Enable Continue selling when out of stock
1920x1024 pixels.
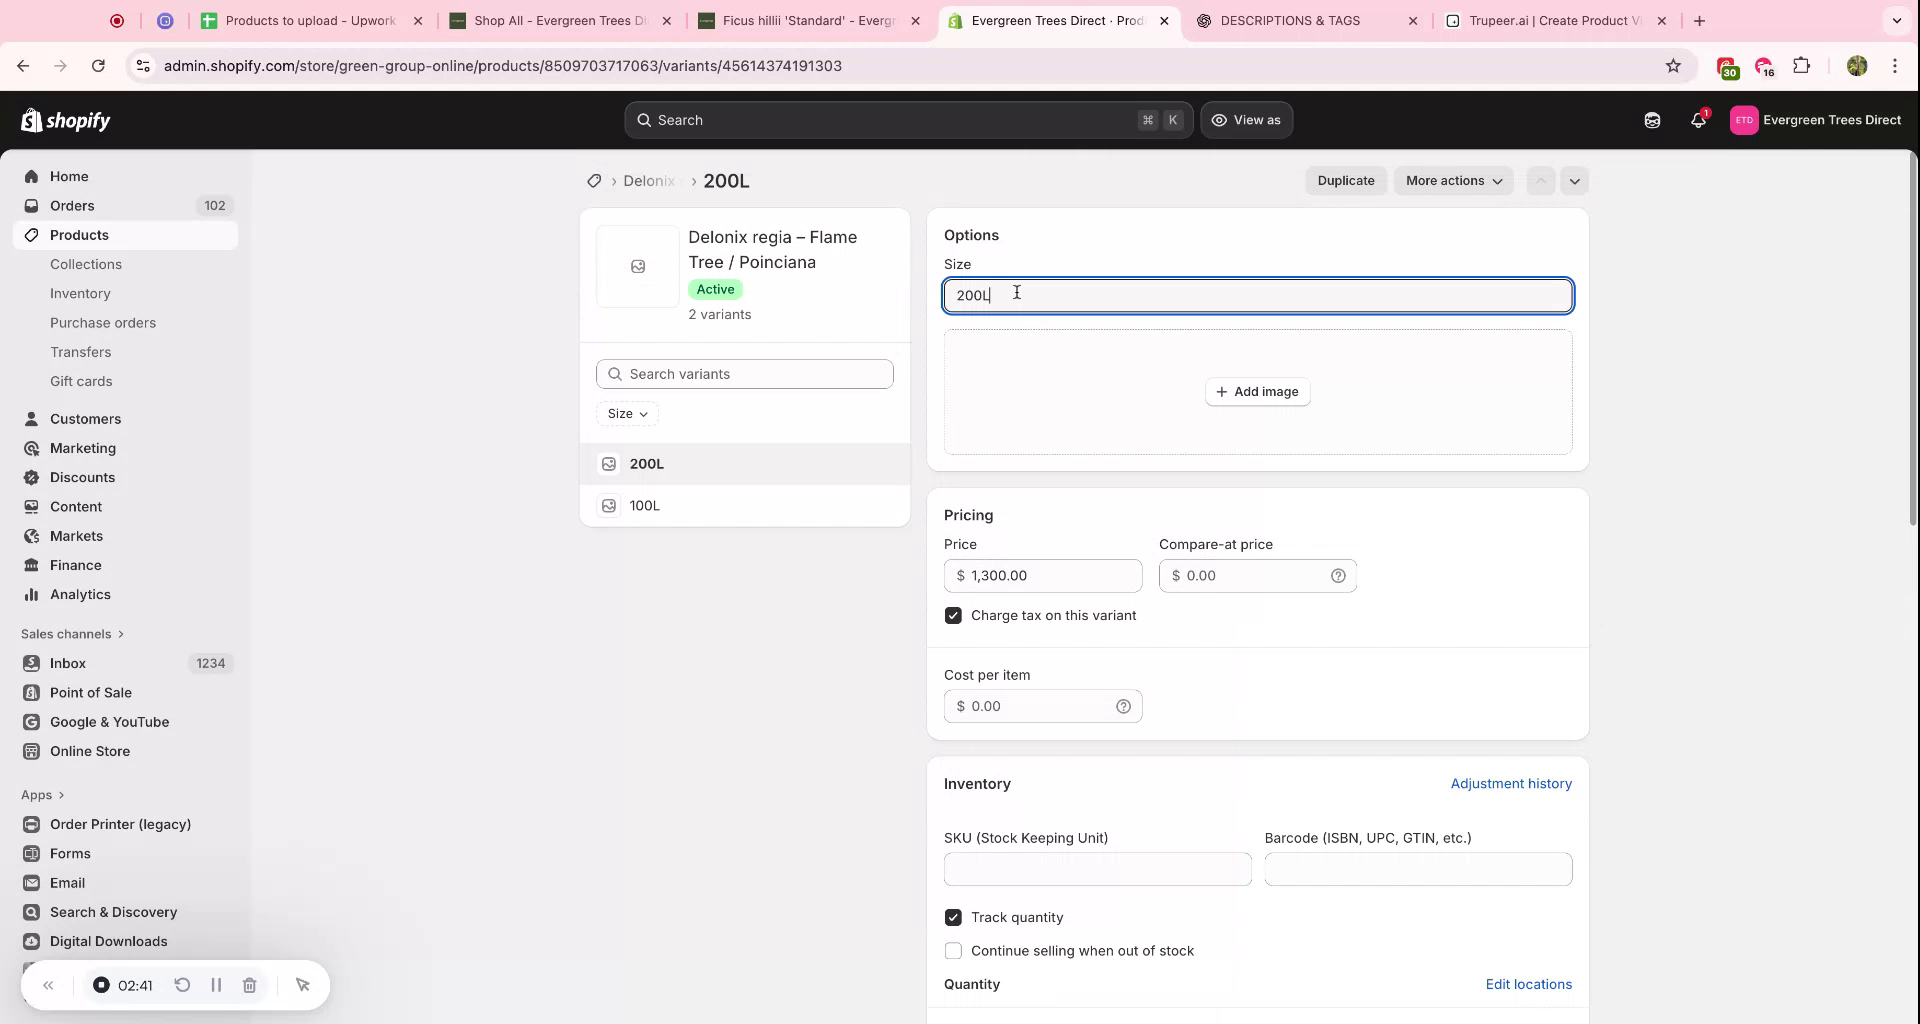coord(953,951)
